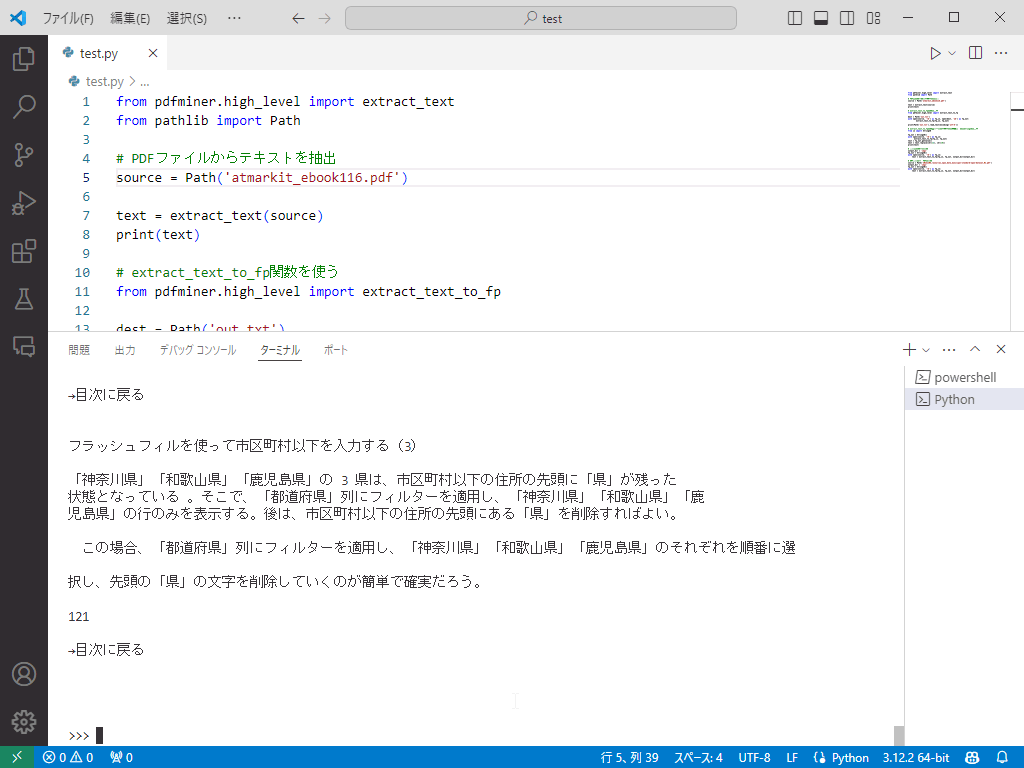
Task: Run the Python file with play button
Action: (x=935, y=53)
